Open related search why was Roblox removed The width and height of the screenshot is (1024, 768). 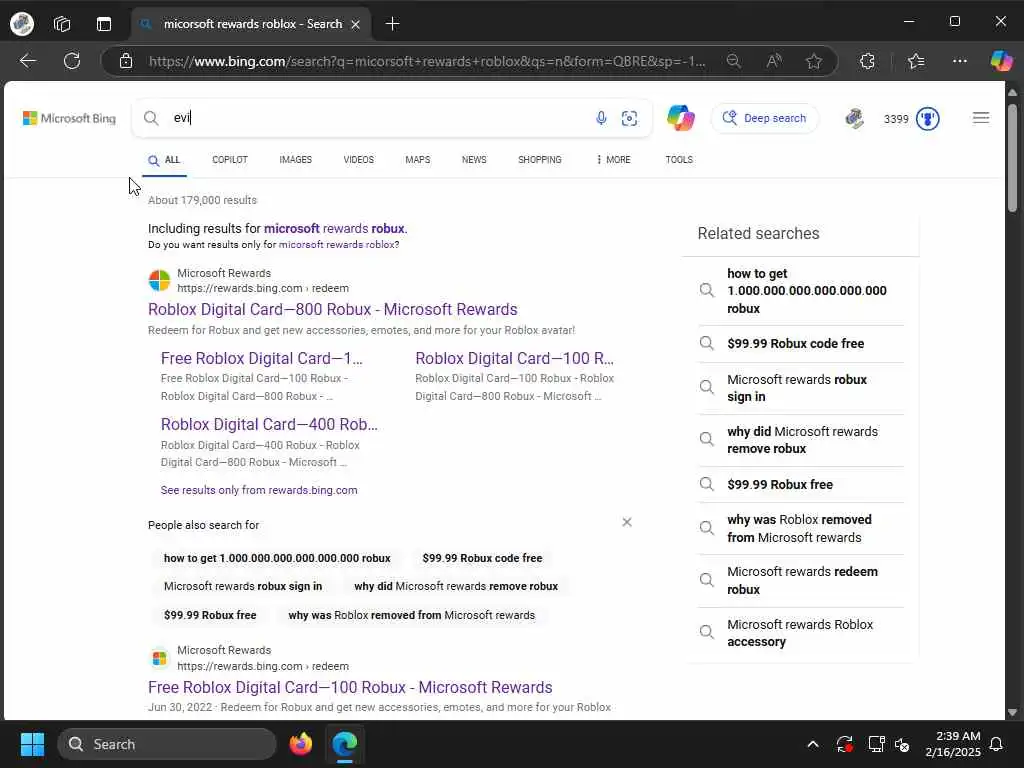[x=801, y=528]
